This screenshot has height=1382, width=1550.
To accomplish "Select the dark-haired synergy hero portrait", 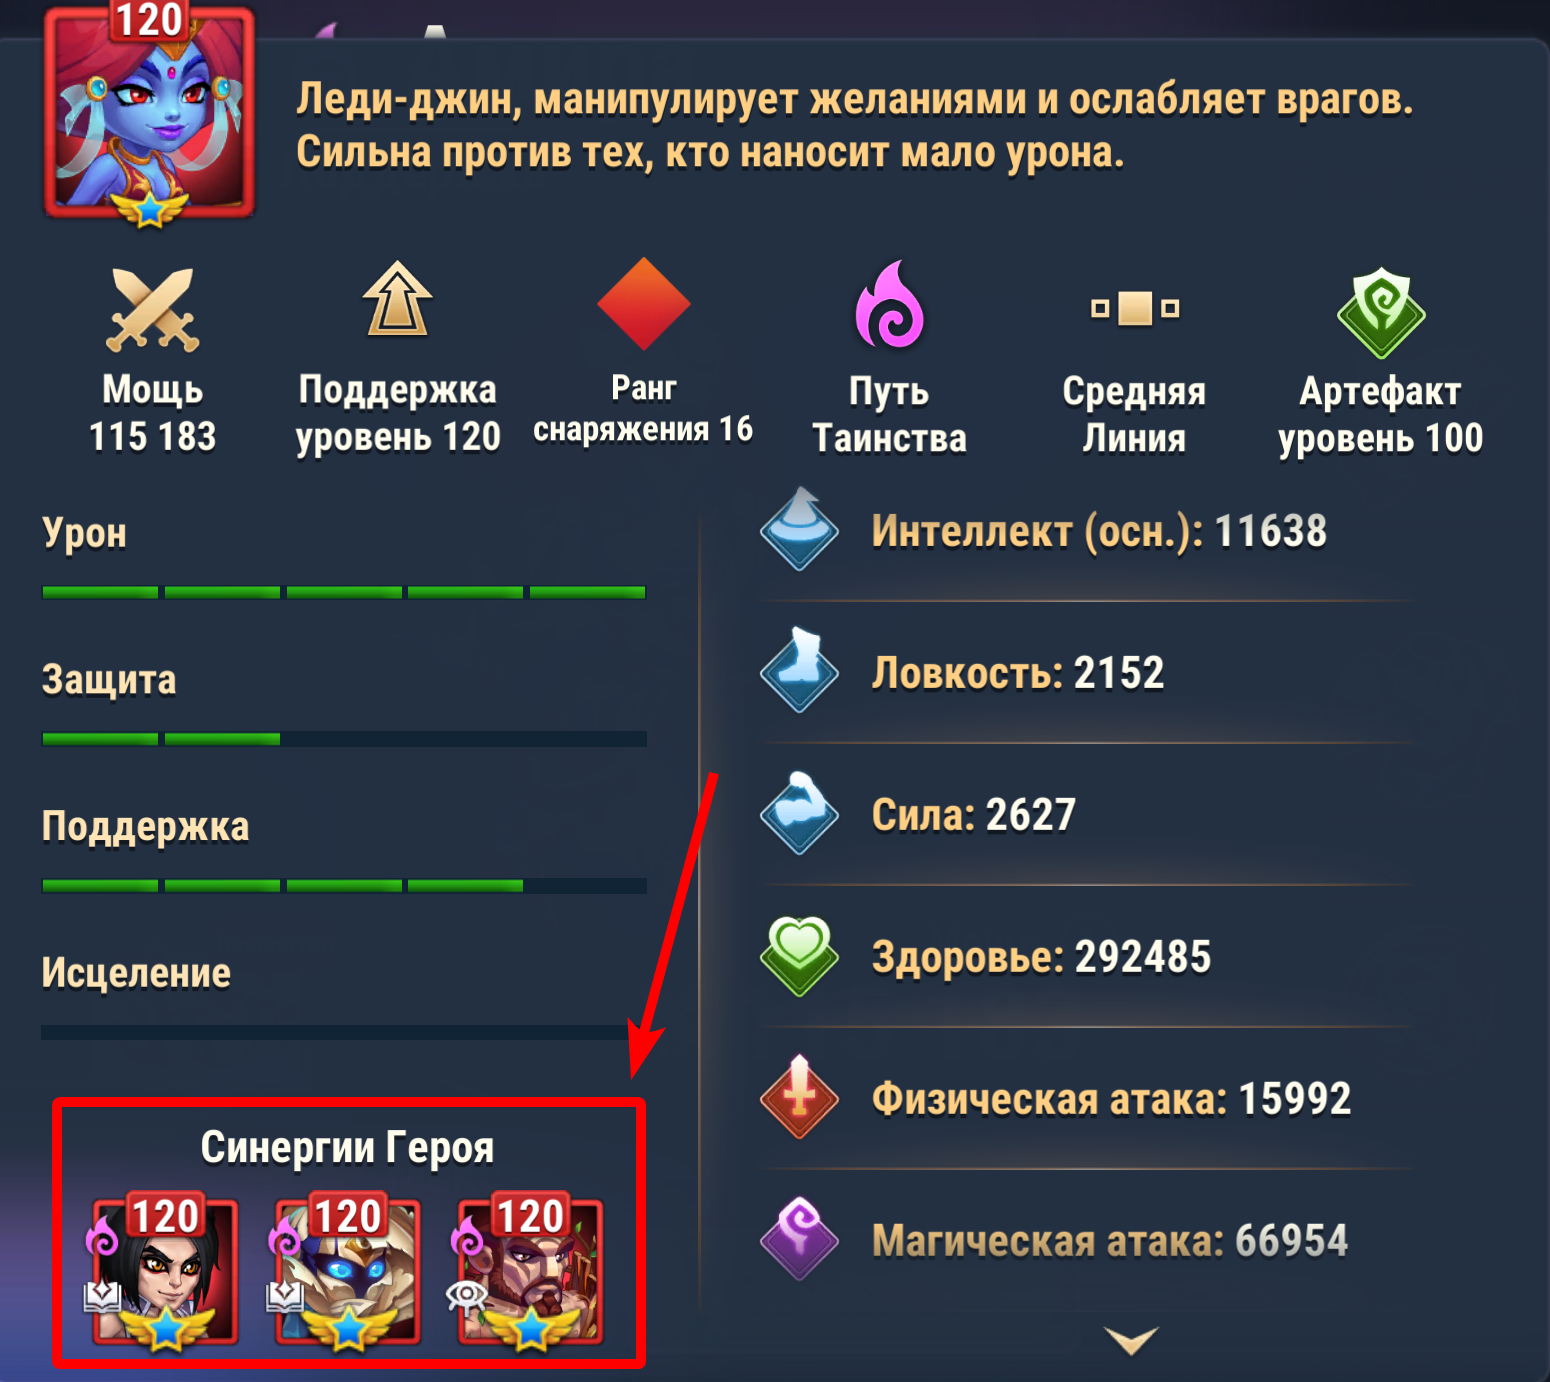I will [x=165, y=1271].
